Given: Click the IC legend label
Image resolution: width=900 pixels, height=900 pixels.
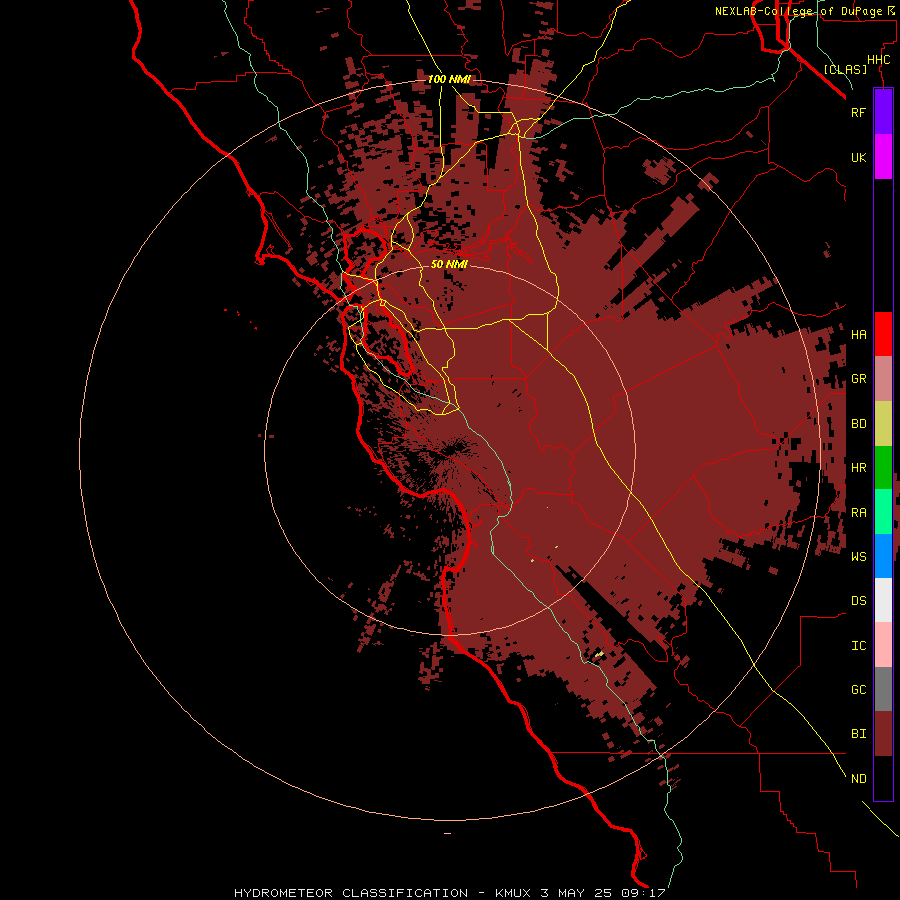Looking at the screenshot, I should (859, 646).
